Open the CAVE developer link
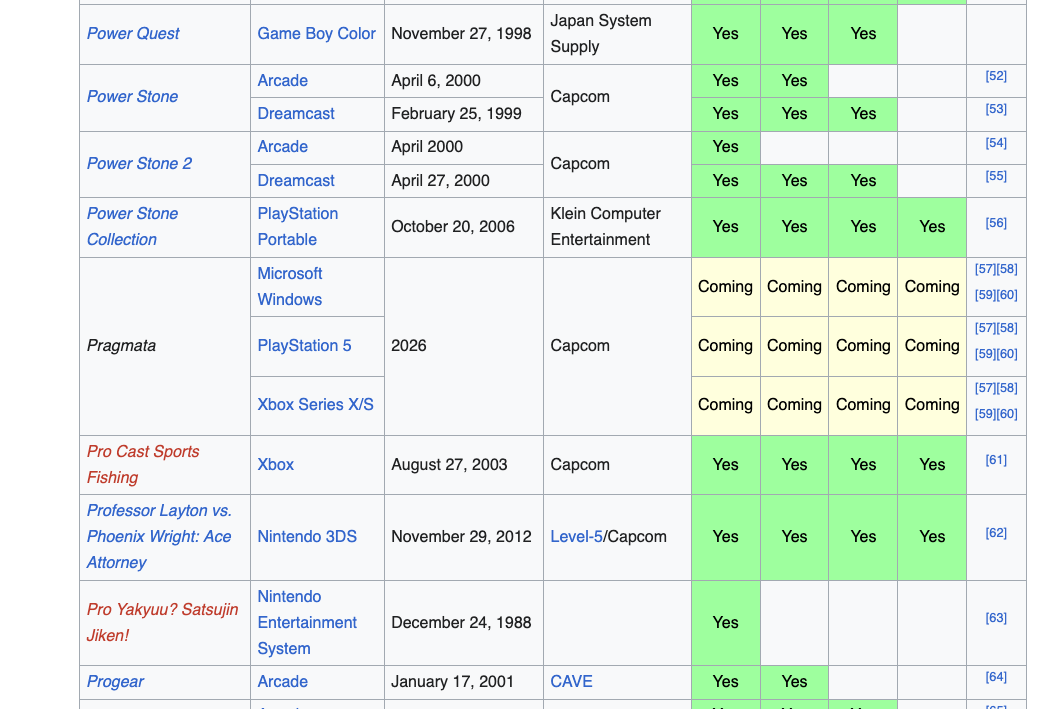Viewport: 1056px width, 709px height. click(x=571, y=681)
